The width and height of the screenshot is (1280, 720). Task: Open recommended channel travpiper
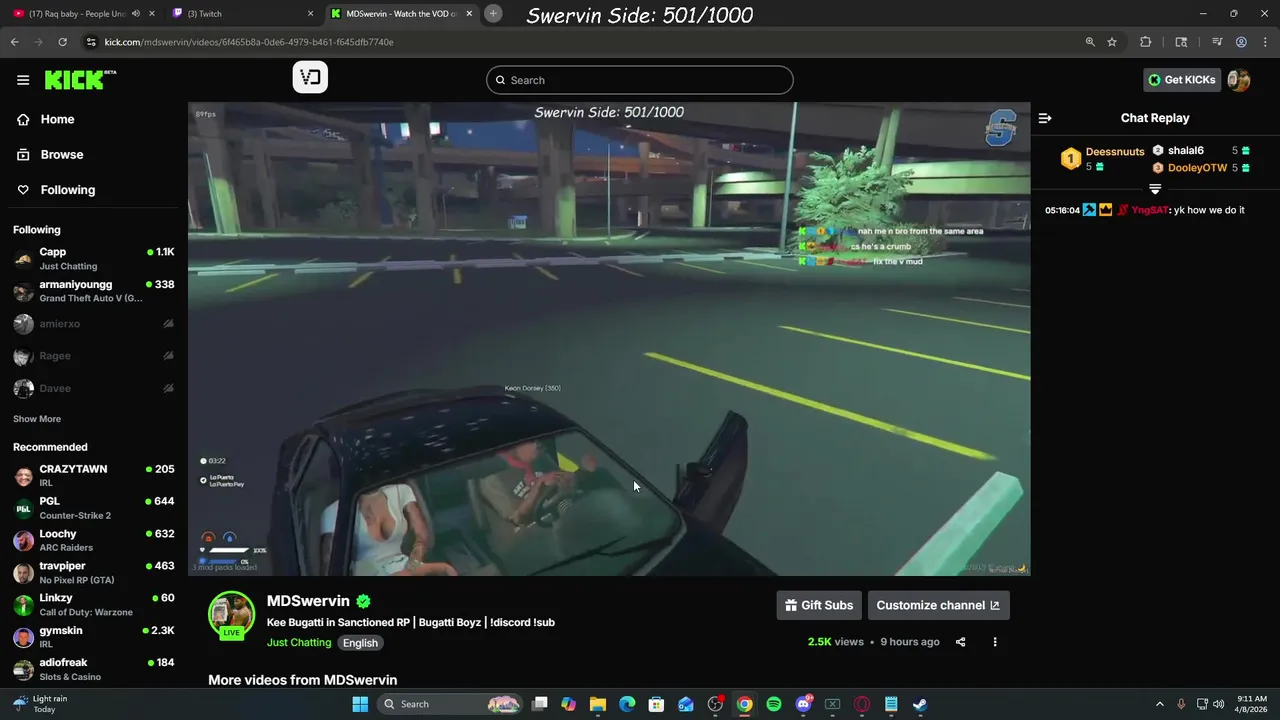pyautogui.click(x=94, y=572)
